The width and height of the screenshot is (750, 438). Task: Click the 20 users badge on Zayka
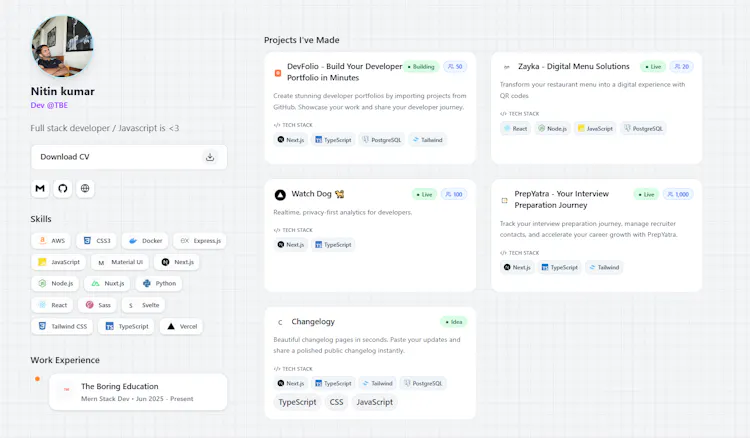pyautogui.click(x=682, y=66)
